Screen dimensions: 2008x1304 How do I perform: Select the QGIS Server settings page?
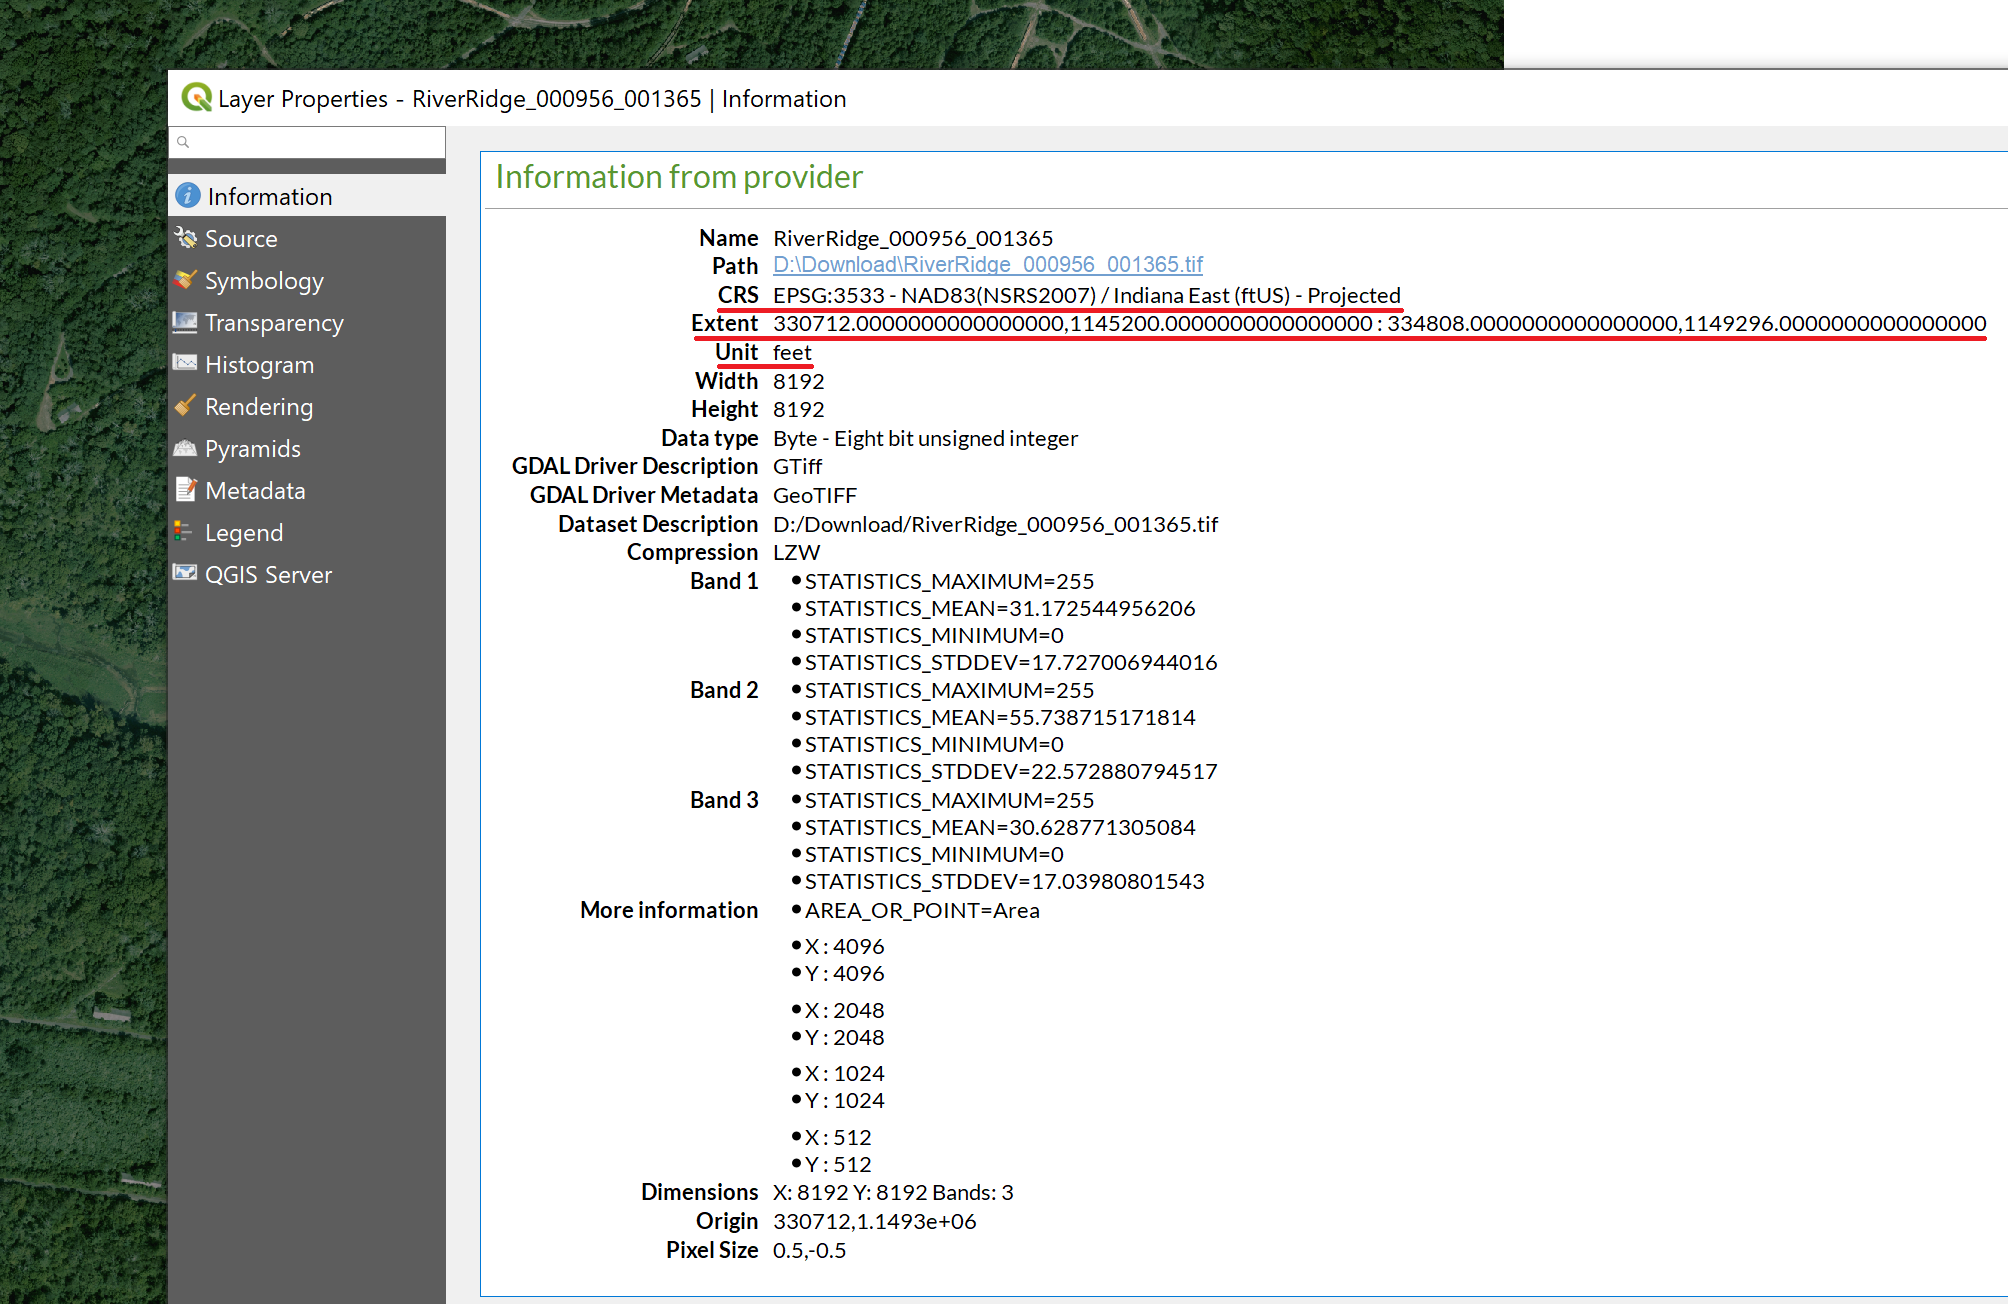(268, 573)
